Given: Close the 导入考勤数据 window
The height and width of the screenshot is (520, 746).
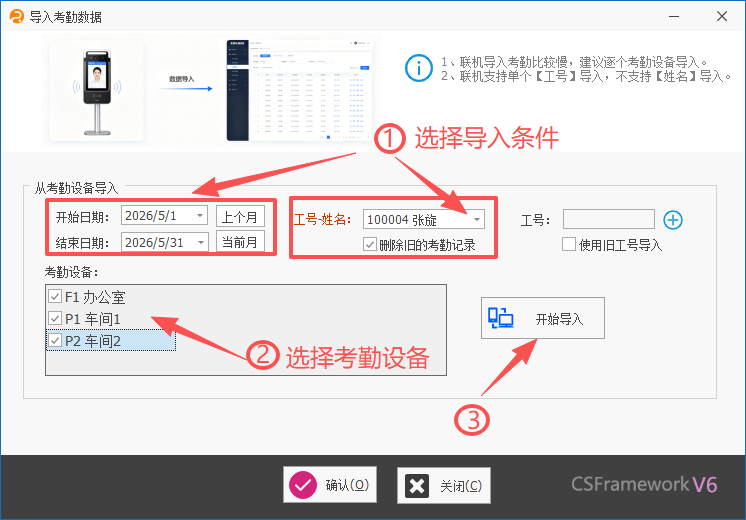Looking at the screenshot, I should click(x=722, y=17).
